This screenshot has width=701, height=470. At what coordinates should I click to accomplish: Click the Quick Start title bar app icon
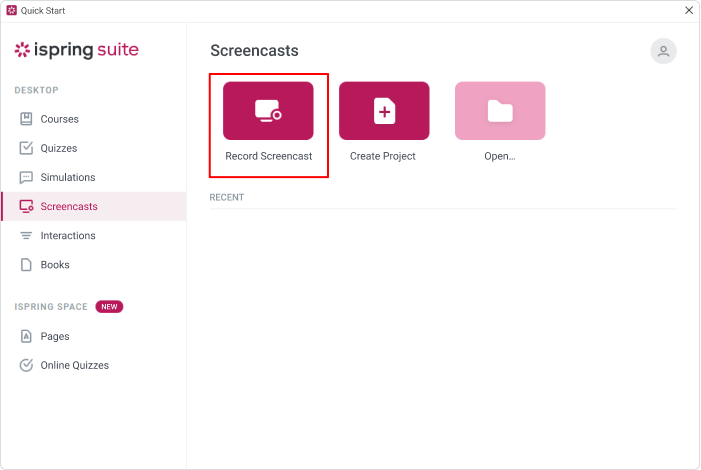(12, 10)
